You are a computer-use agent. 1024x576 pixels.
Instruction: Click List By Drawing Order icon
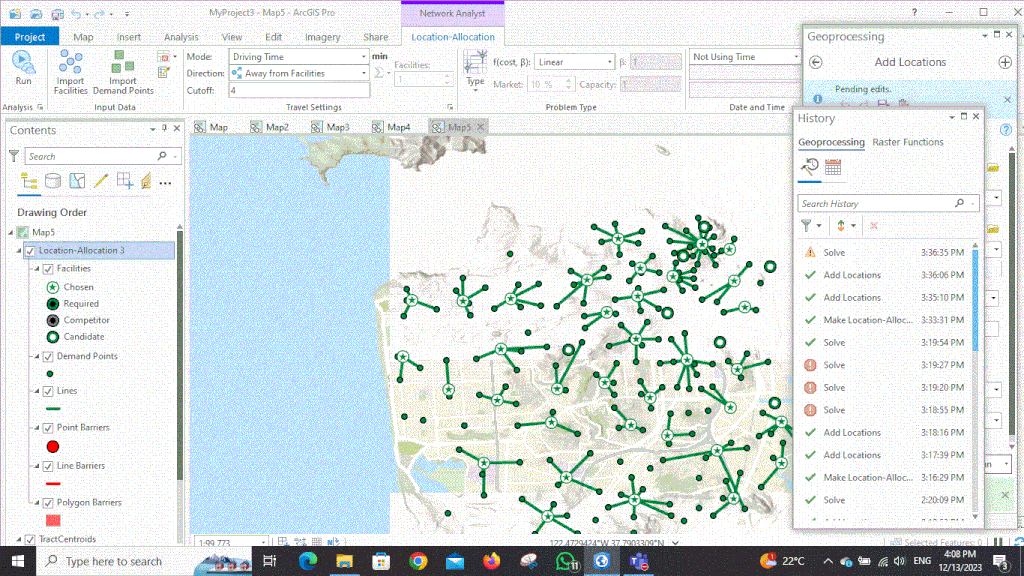pos(29,181)
